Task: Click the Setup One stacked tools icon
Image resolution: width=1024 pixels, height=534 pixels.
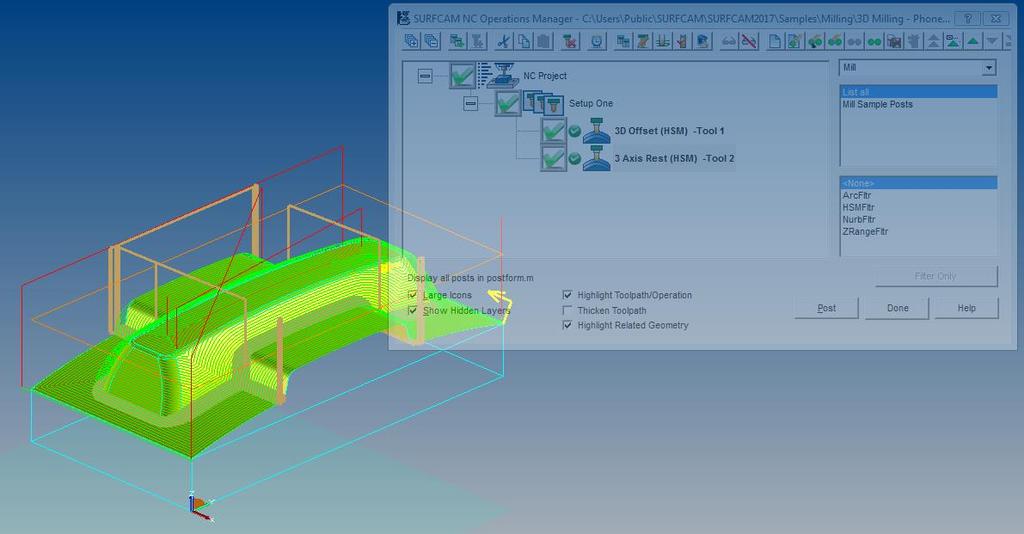Action: click(x=543, y=103)
